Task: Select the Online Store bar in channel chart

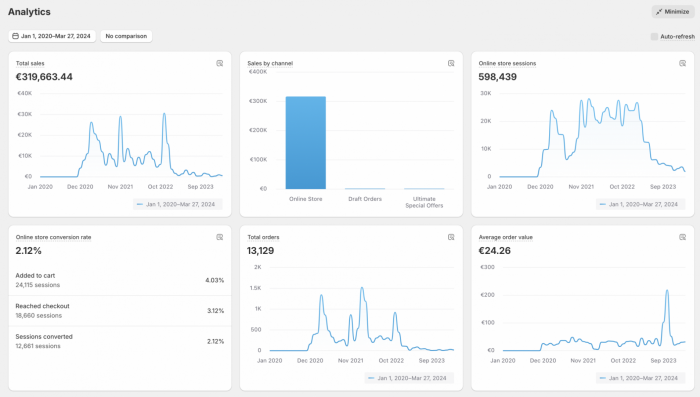Action: tap(306, 143)
